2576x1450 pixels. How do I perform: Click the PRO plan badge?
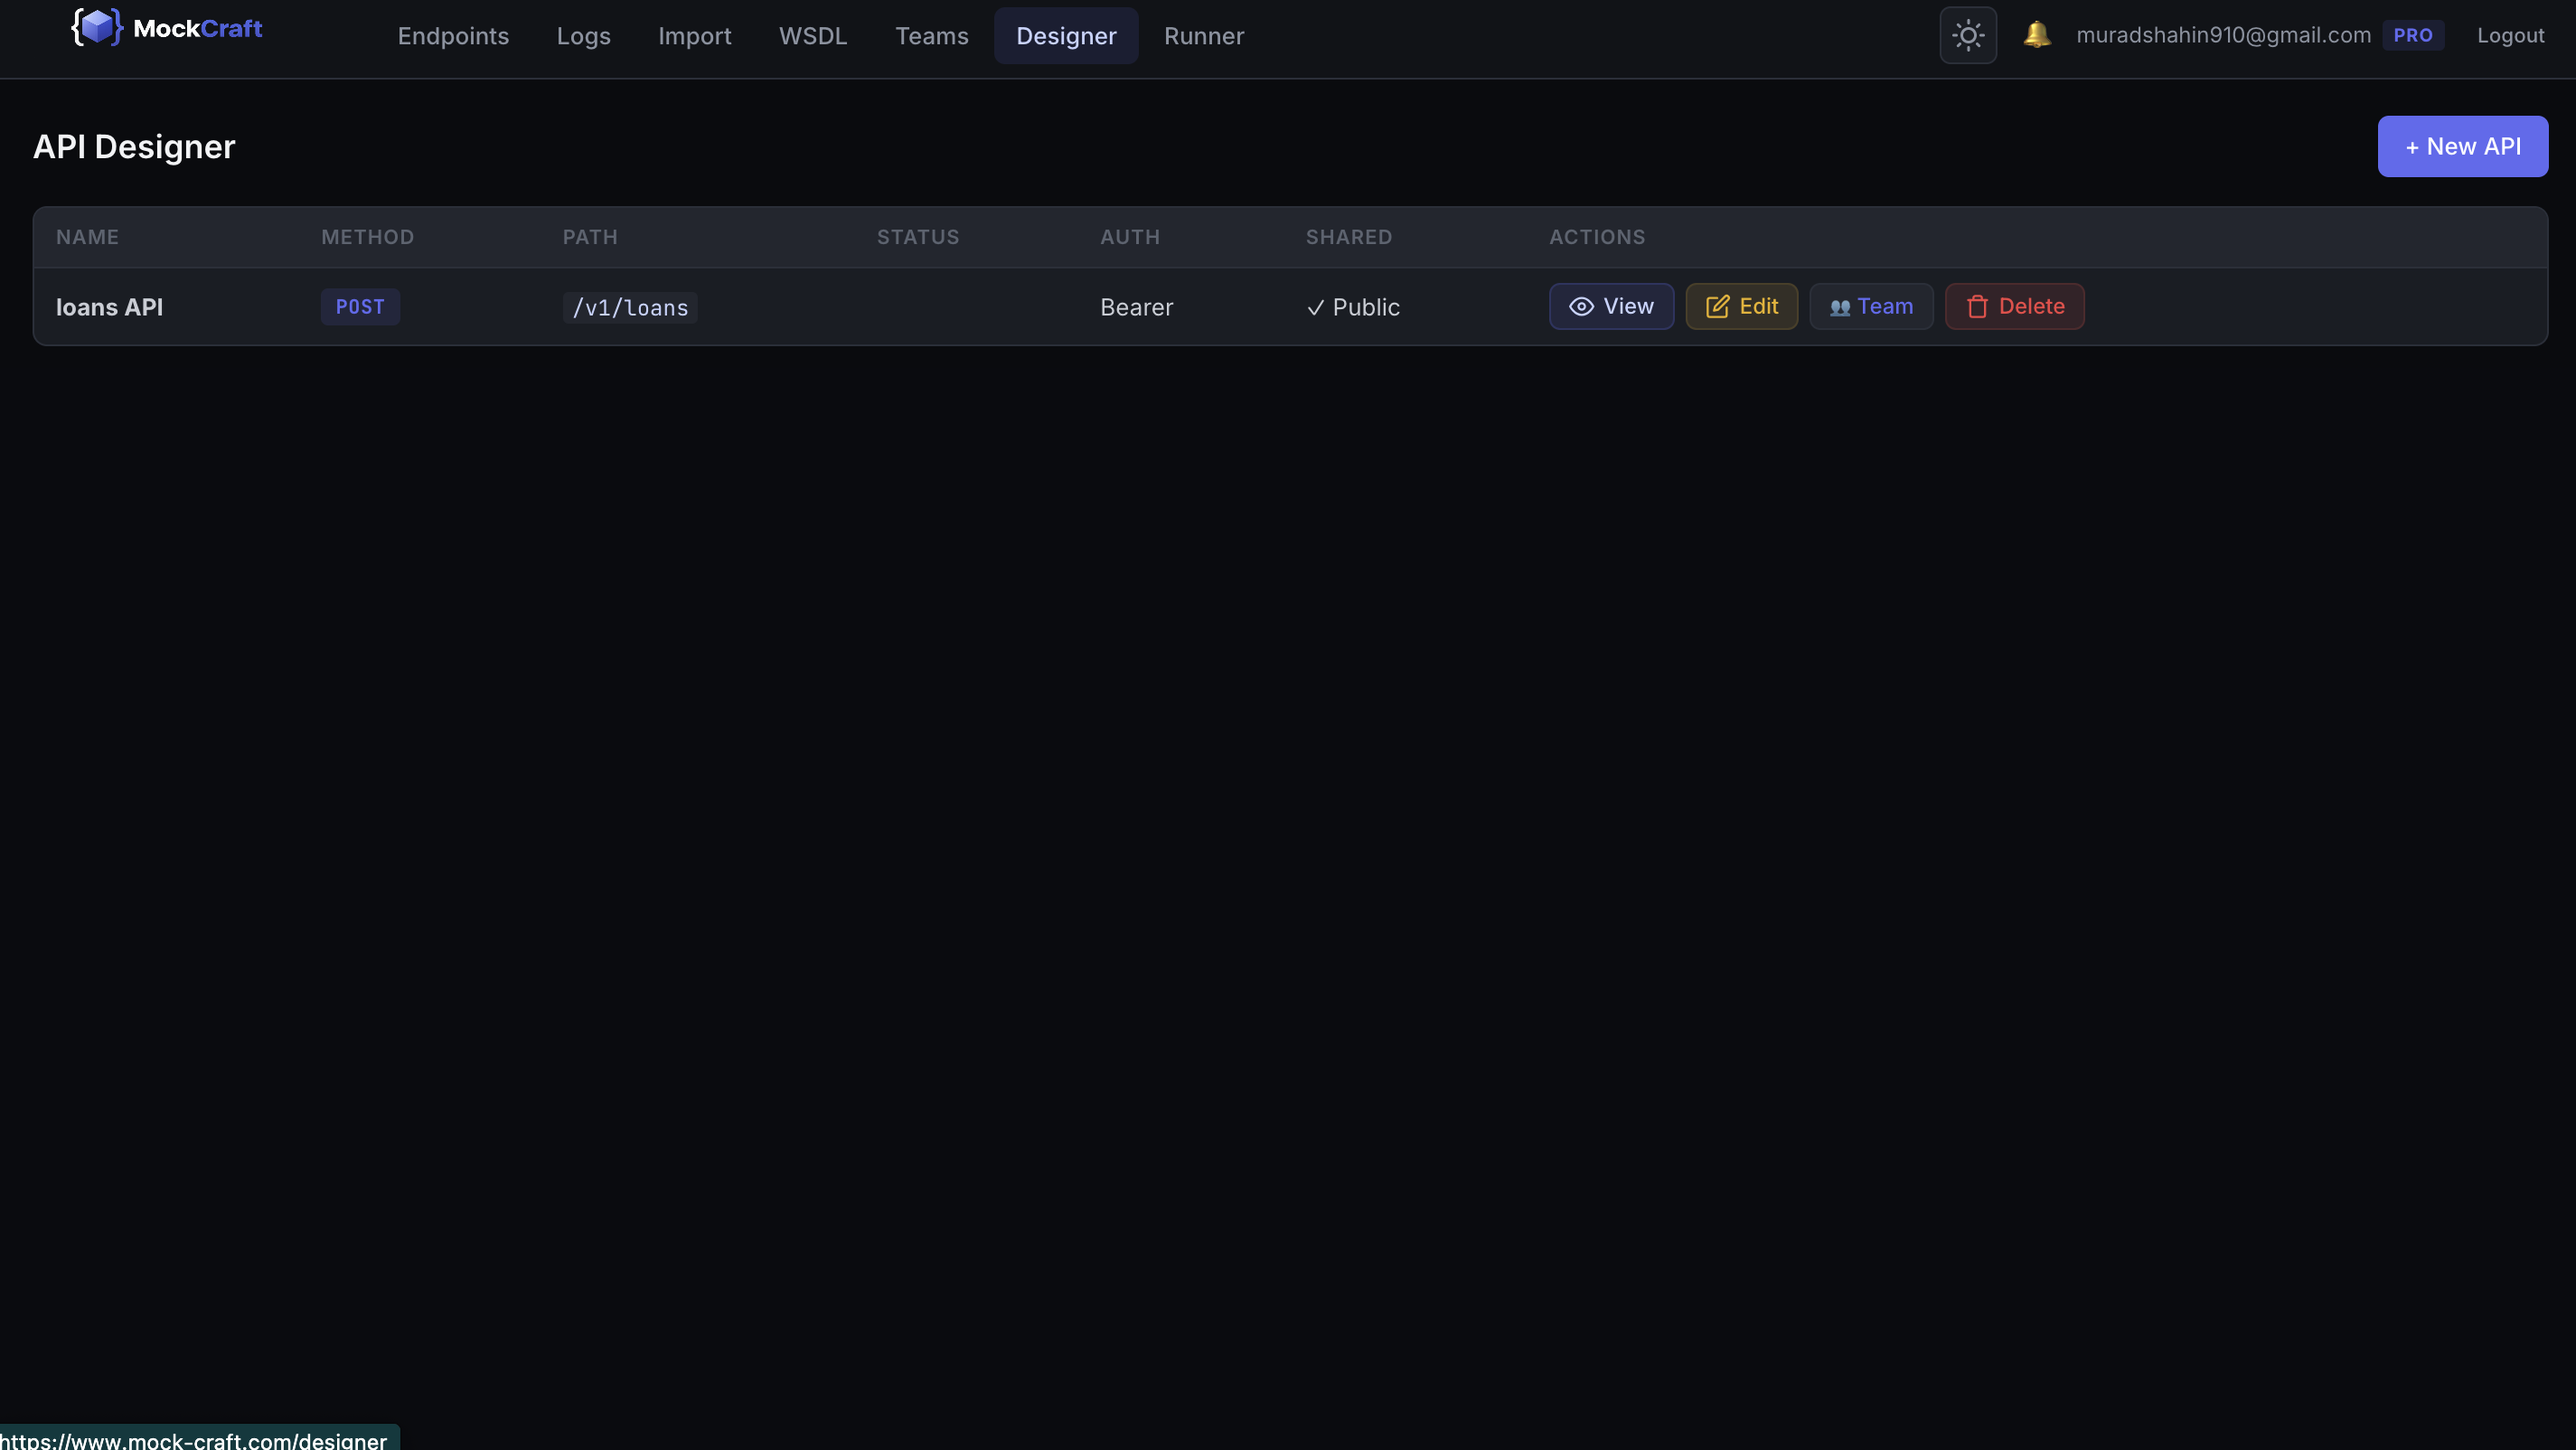2412,36
